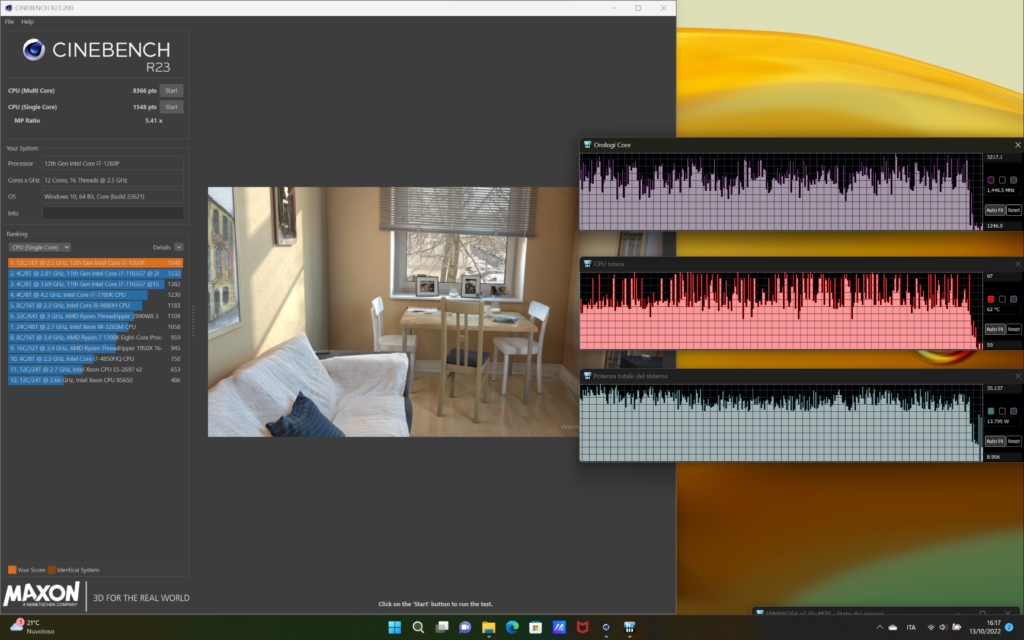This screenshot has width=1024, height=640.
Task: Select ranking row 9, Threadripper 1950X
Action: coord(95,348)
